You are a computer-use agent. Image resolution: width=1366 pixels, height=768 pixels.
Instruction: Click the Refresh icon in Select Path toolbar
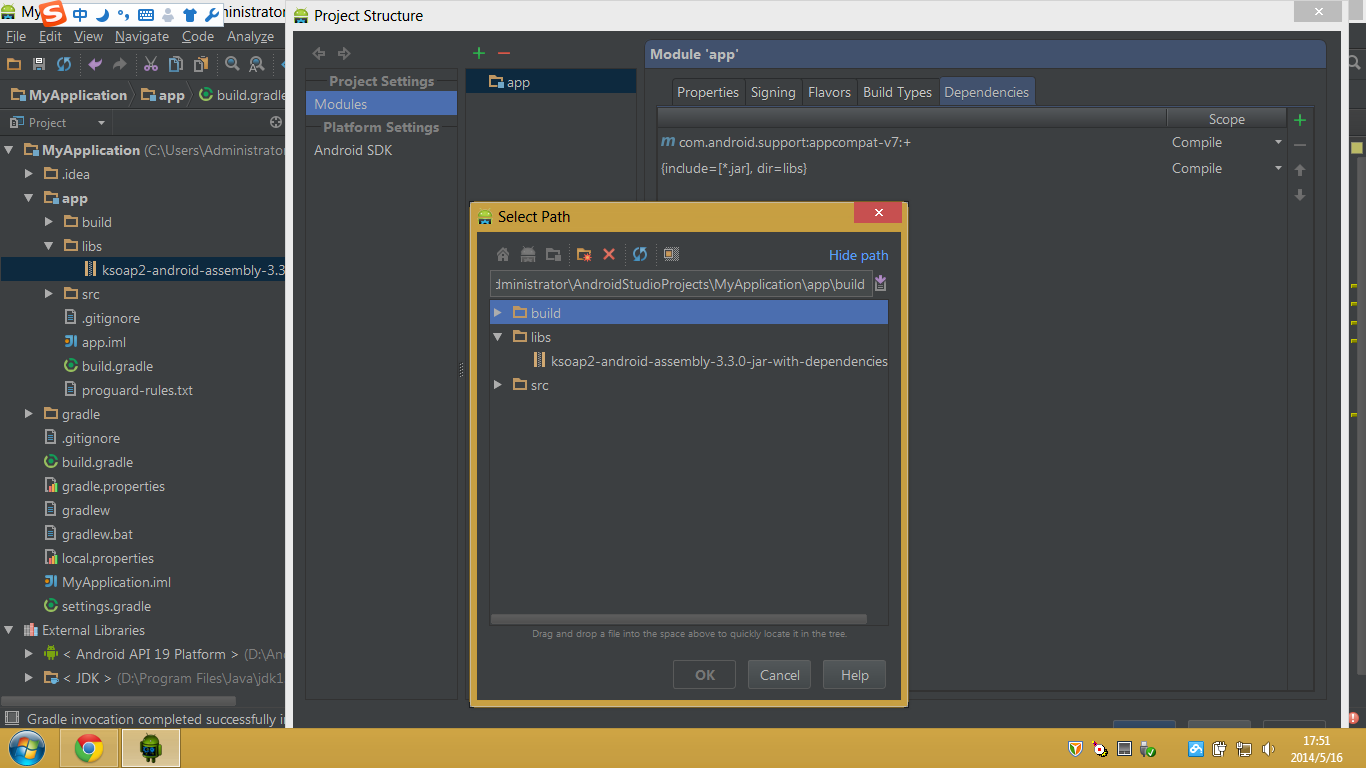point(640,254)
